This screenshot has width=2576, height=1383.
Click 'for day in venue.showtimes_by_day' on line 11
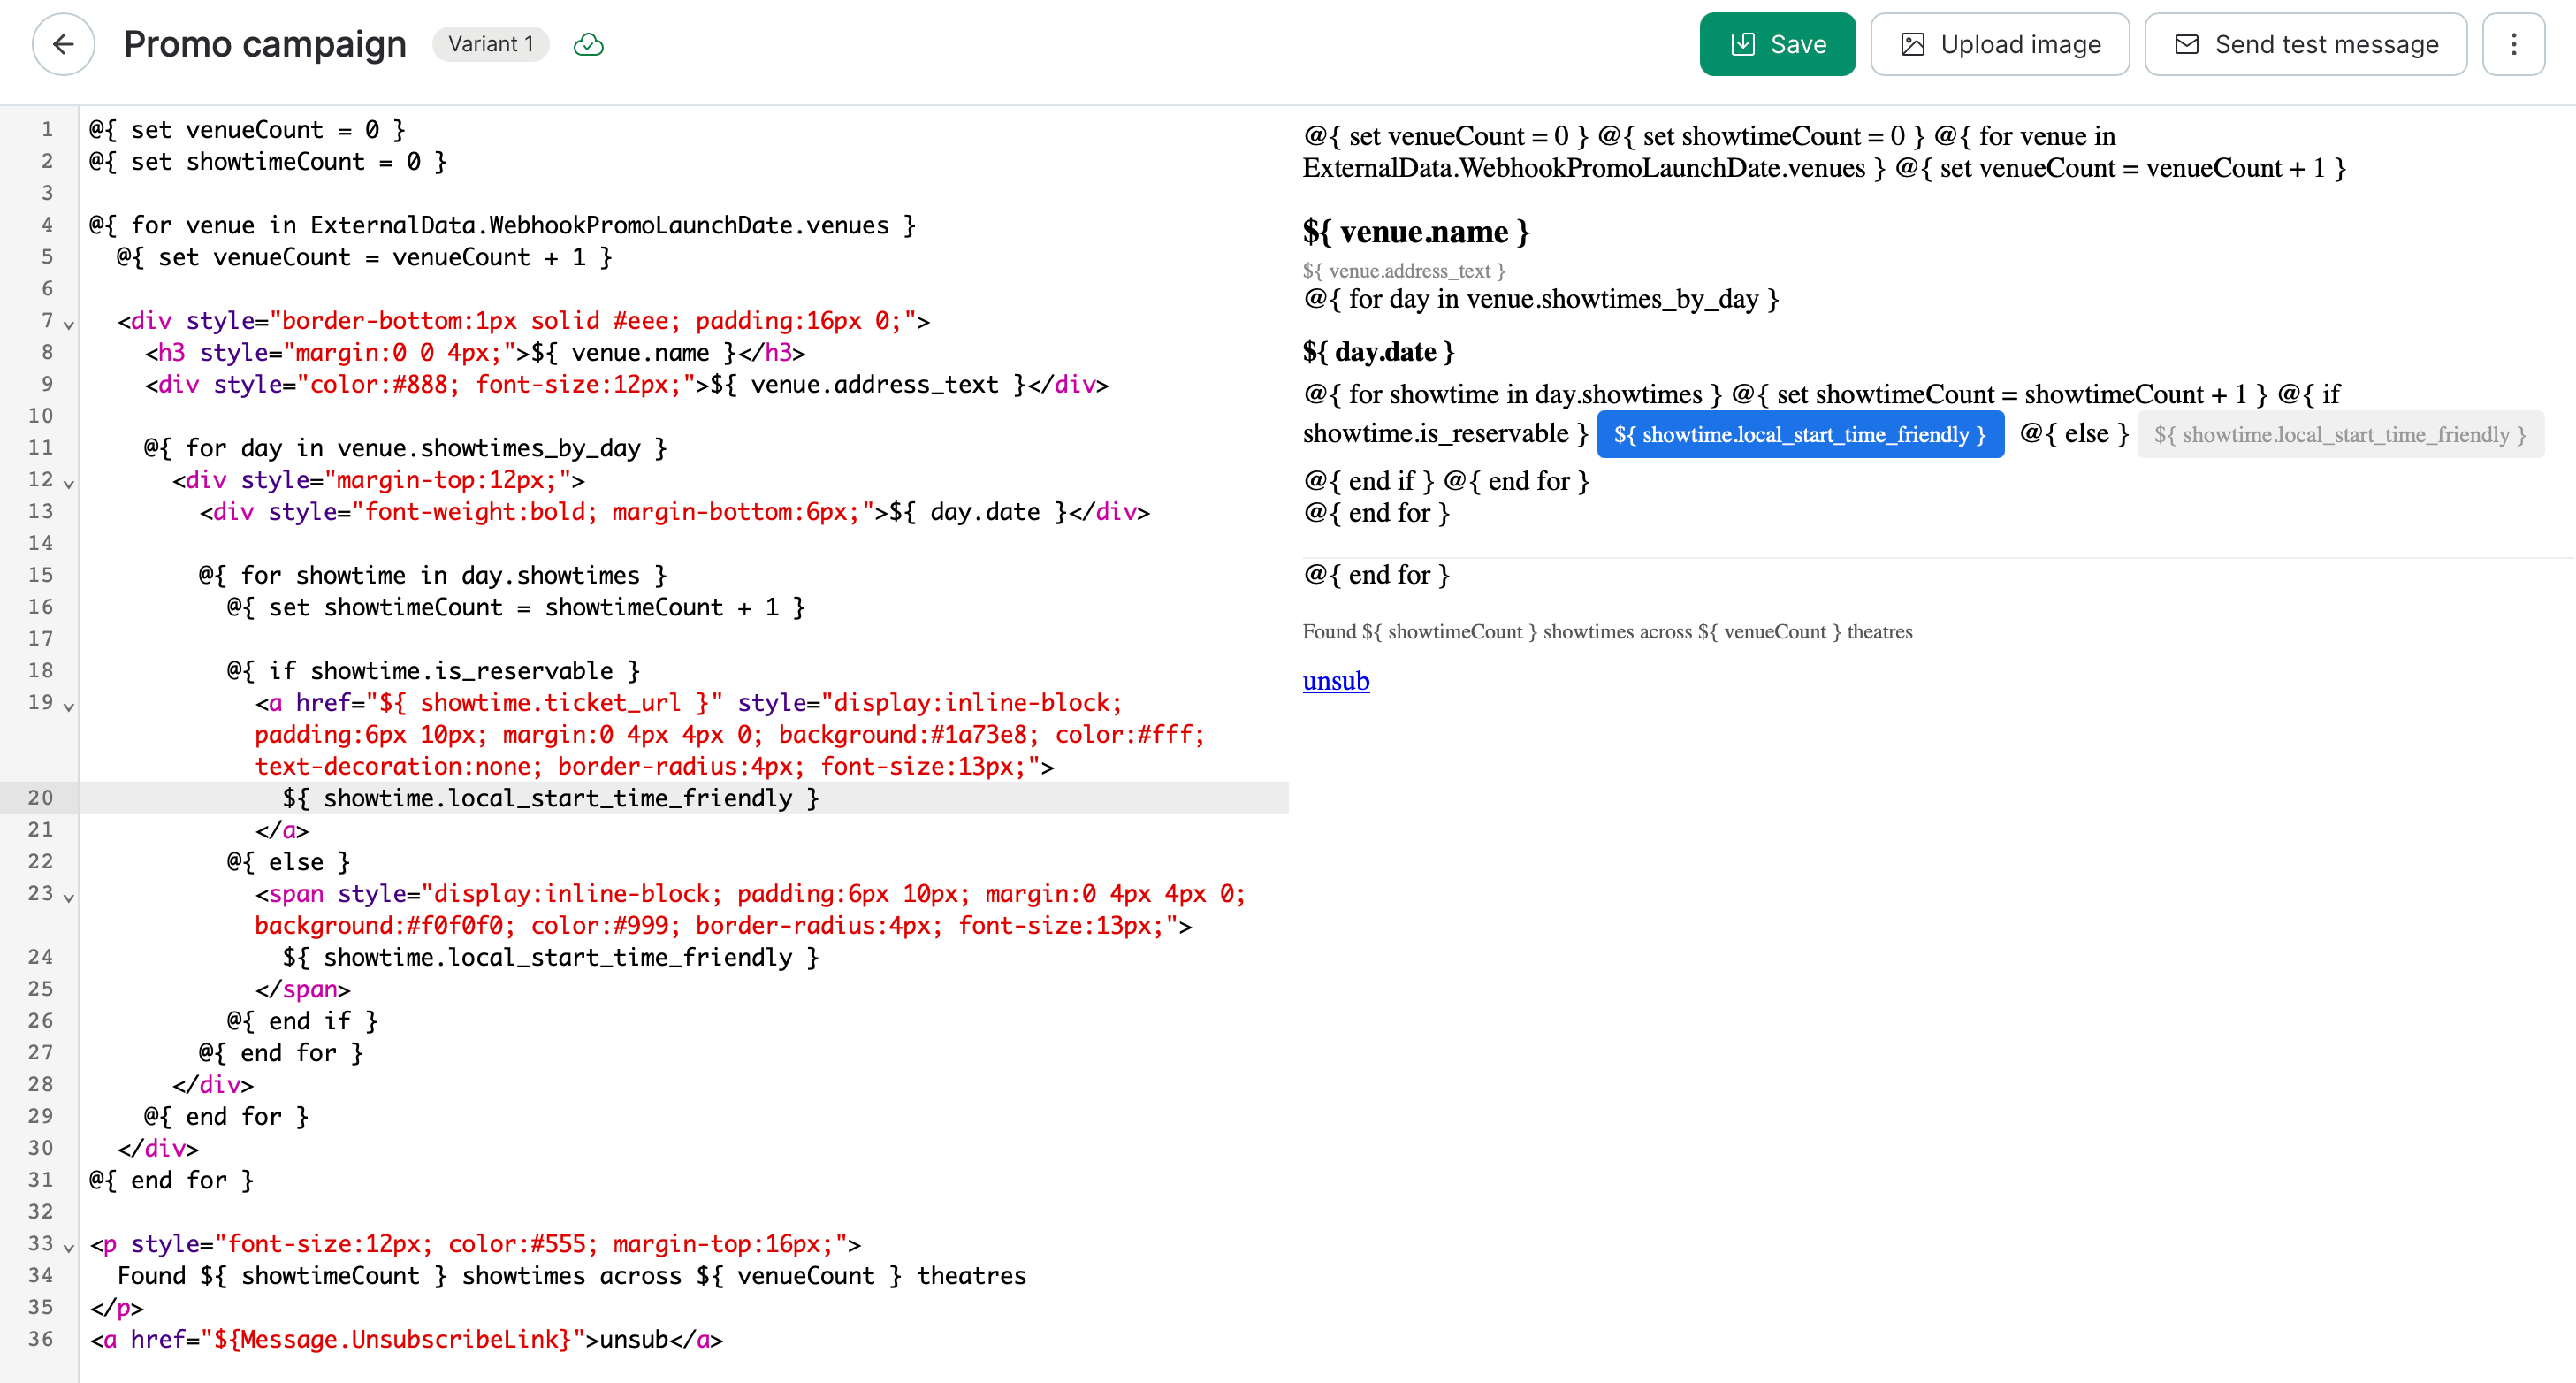[x=405, y=448]
